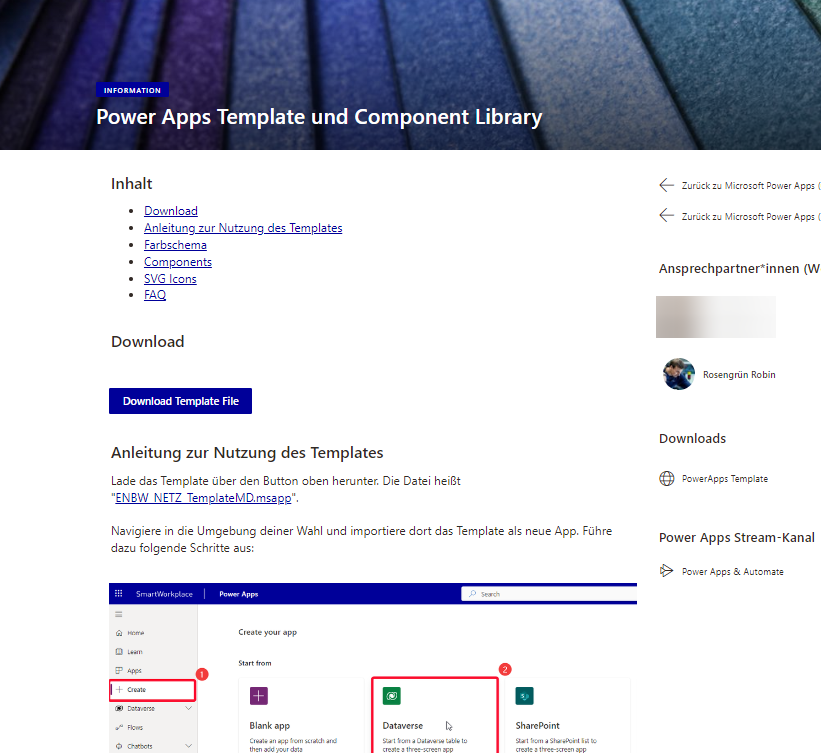Click the app launcher waffle icon in embedded screenshot
Image resolution: width=821 pixels, height=753 pixels.
point(118,593)
